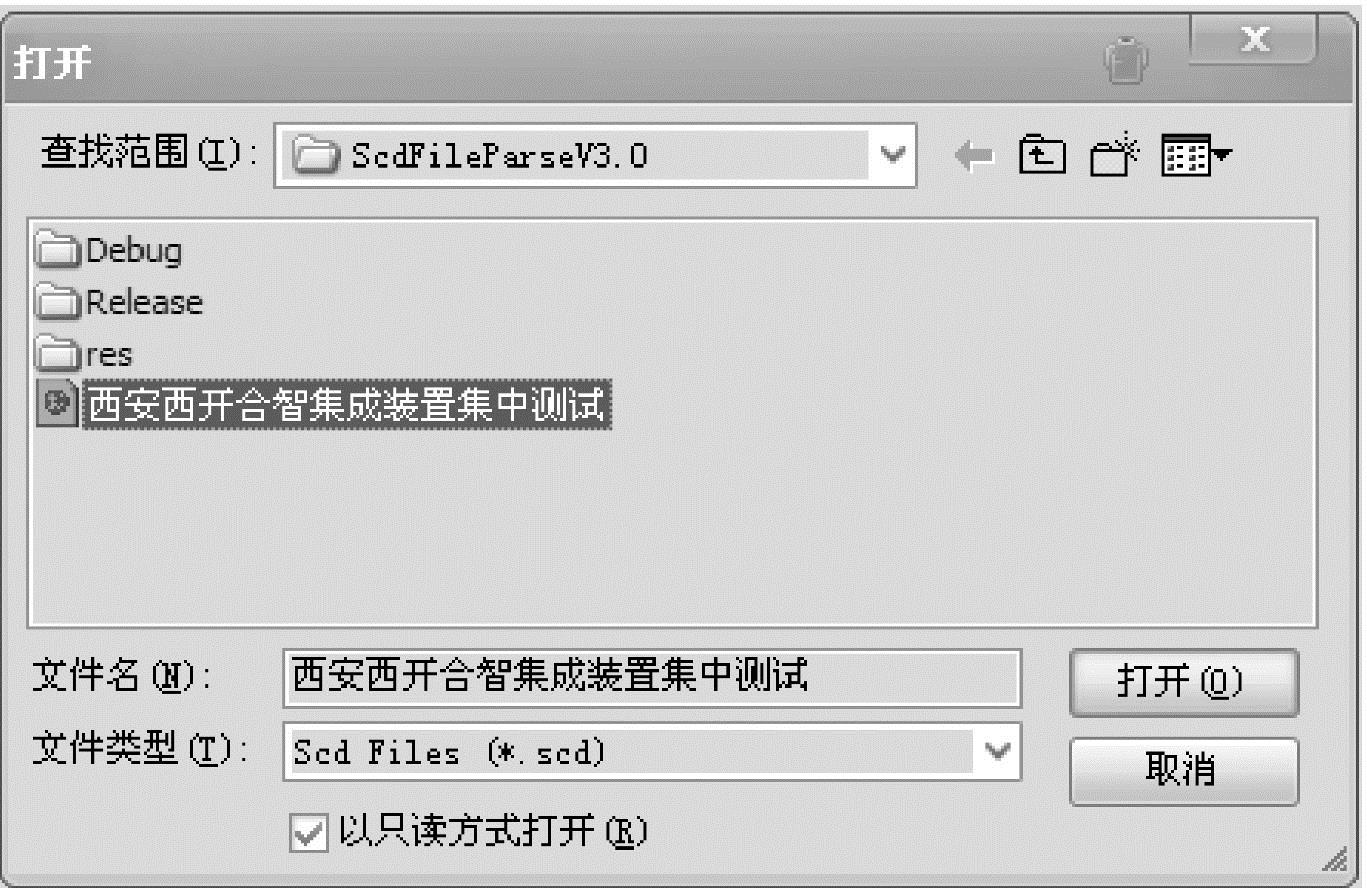Select the Debug folder icon
The height and width of the screenshot is (888, 1367).
tap(58, 251)
